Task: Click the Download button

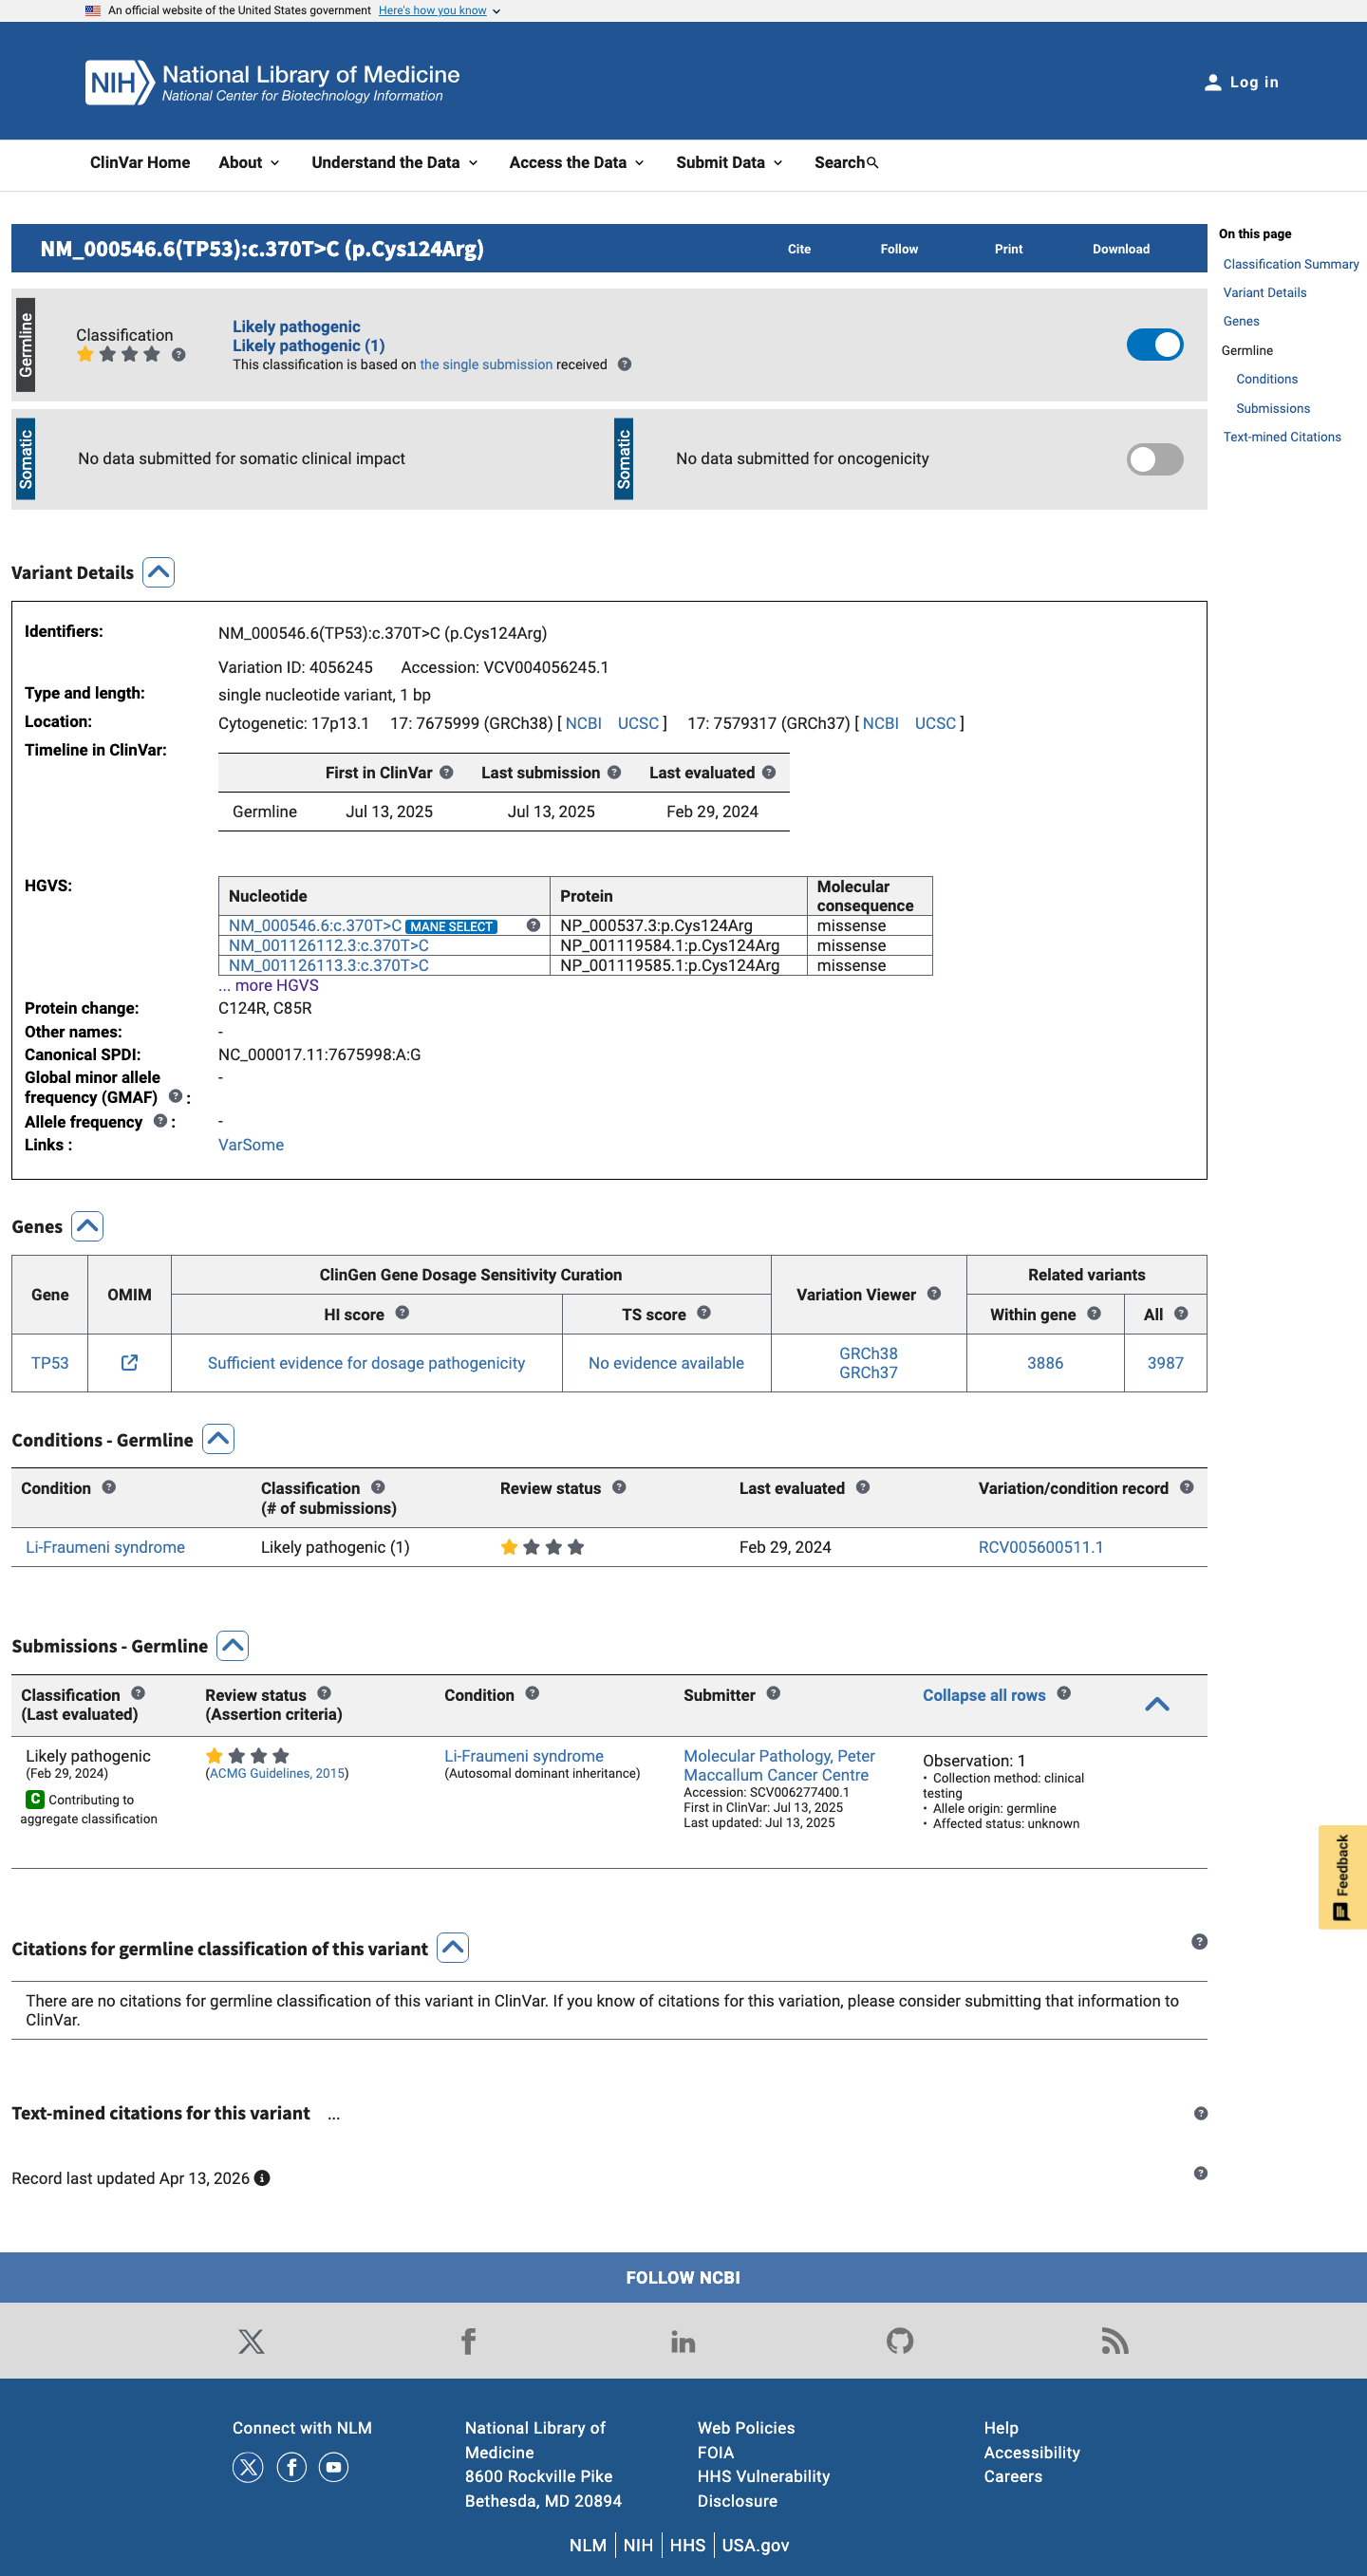Action: 1121,249
